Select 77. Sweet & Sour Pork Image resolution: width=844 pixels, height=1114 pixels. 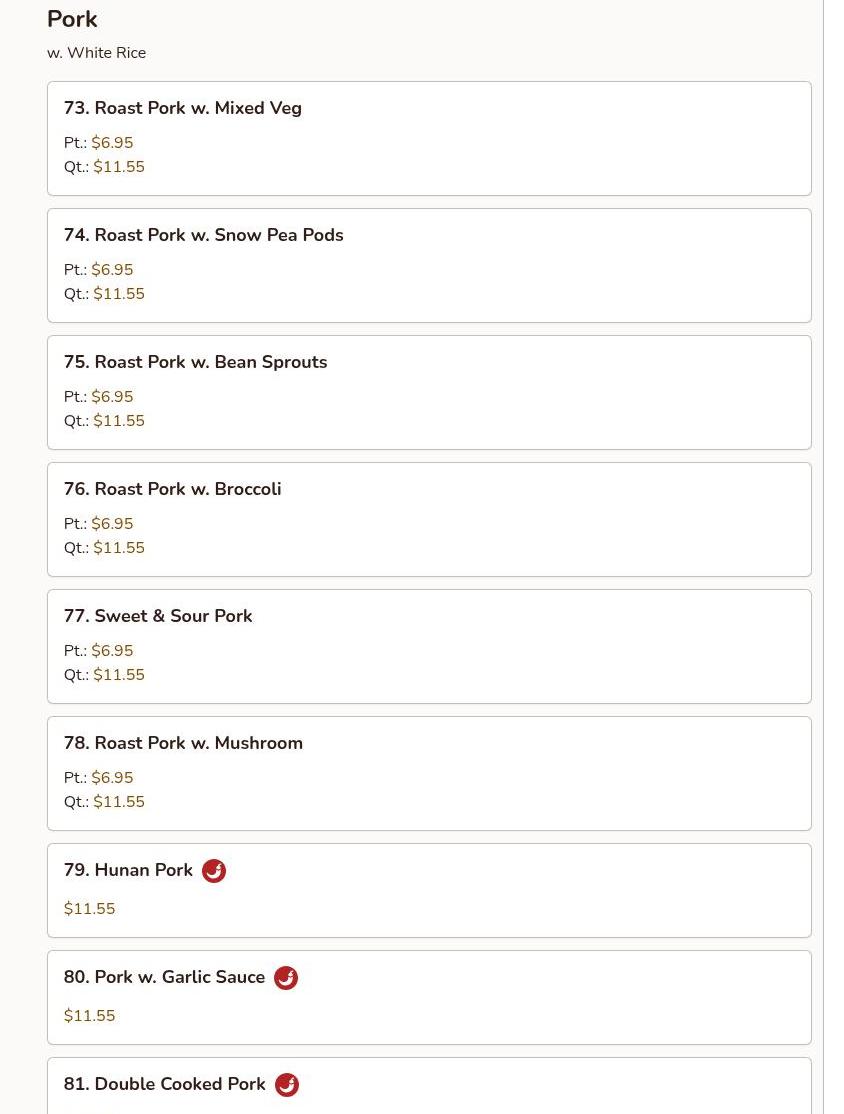429,647
